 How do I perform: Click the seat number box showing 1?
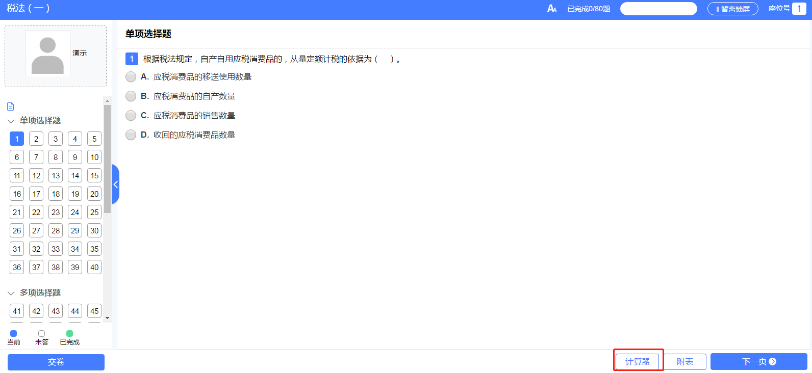tap(799, 9)
